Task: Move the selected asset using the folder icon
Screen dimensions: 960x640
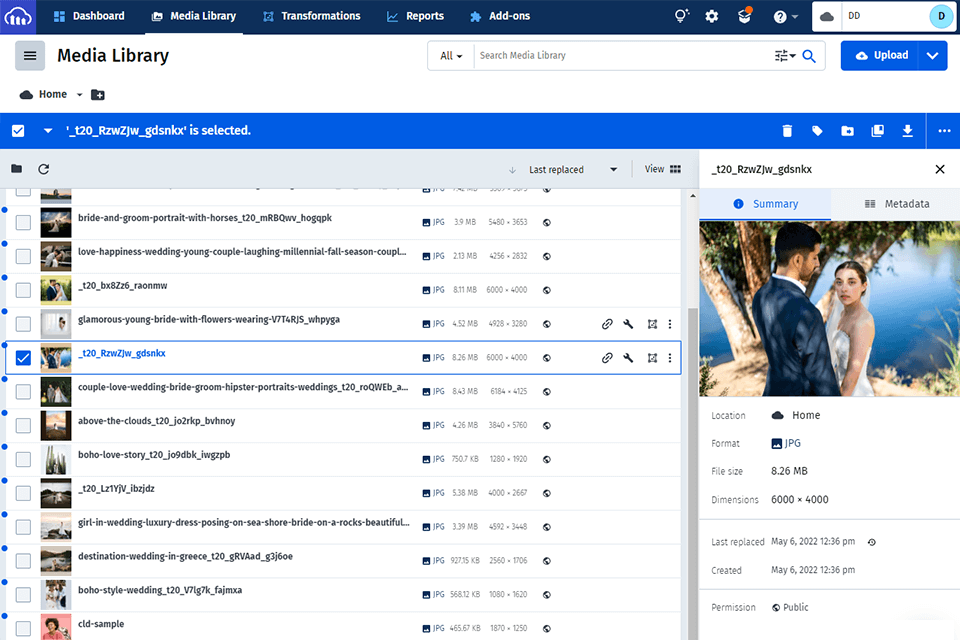Action: click(x=847, y=130)
